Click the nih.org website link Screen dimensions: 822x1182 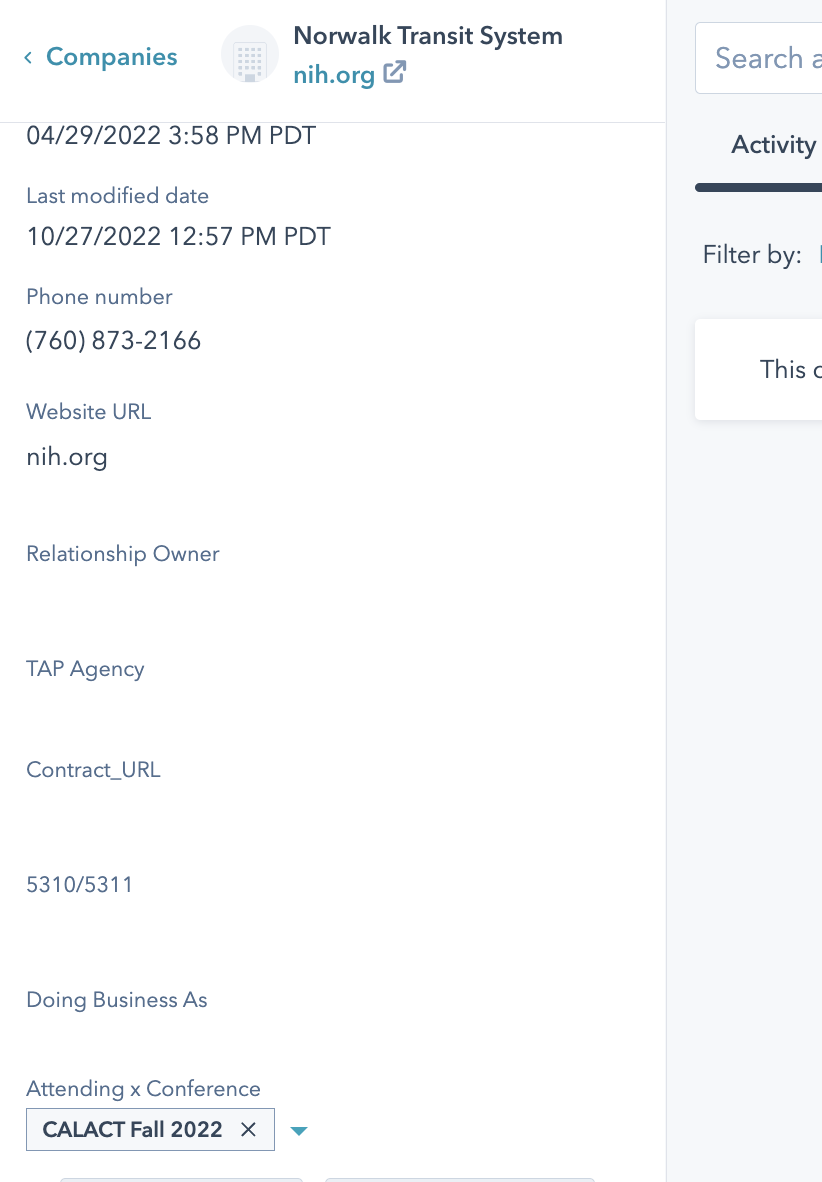click(334, 75)
